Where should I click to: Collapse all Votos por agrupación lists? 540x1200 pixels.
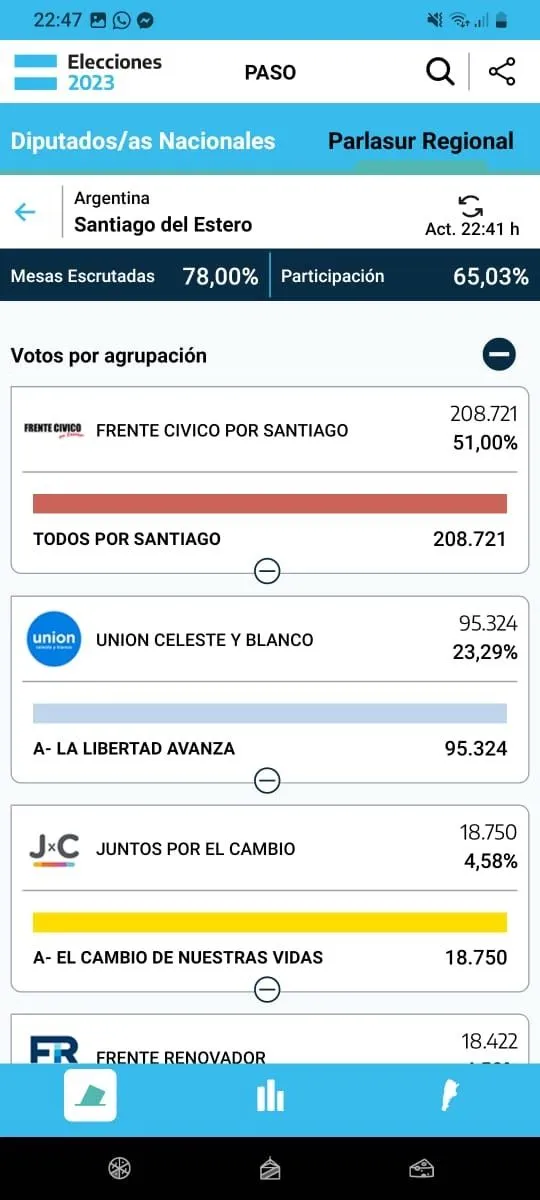(499, 354)
